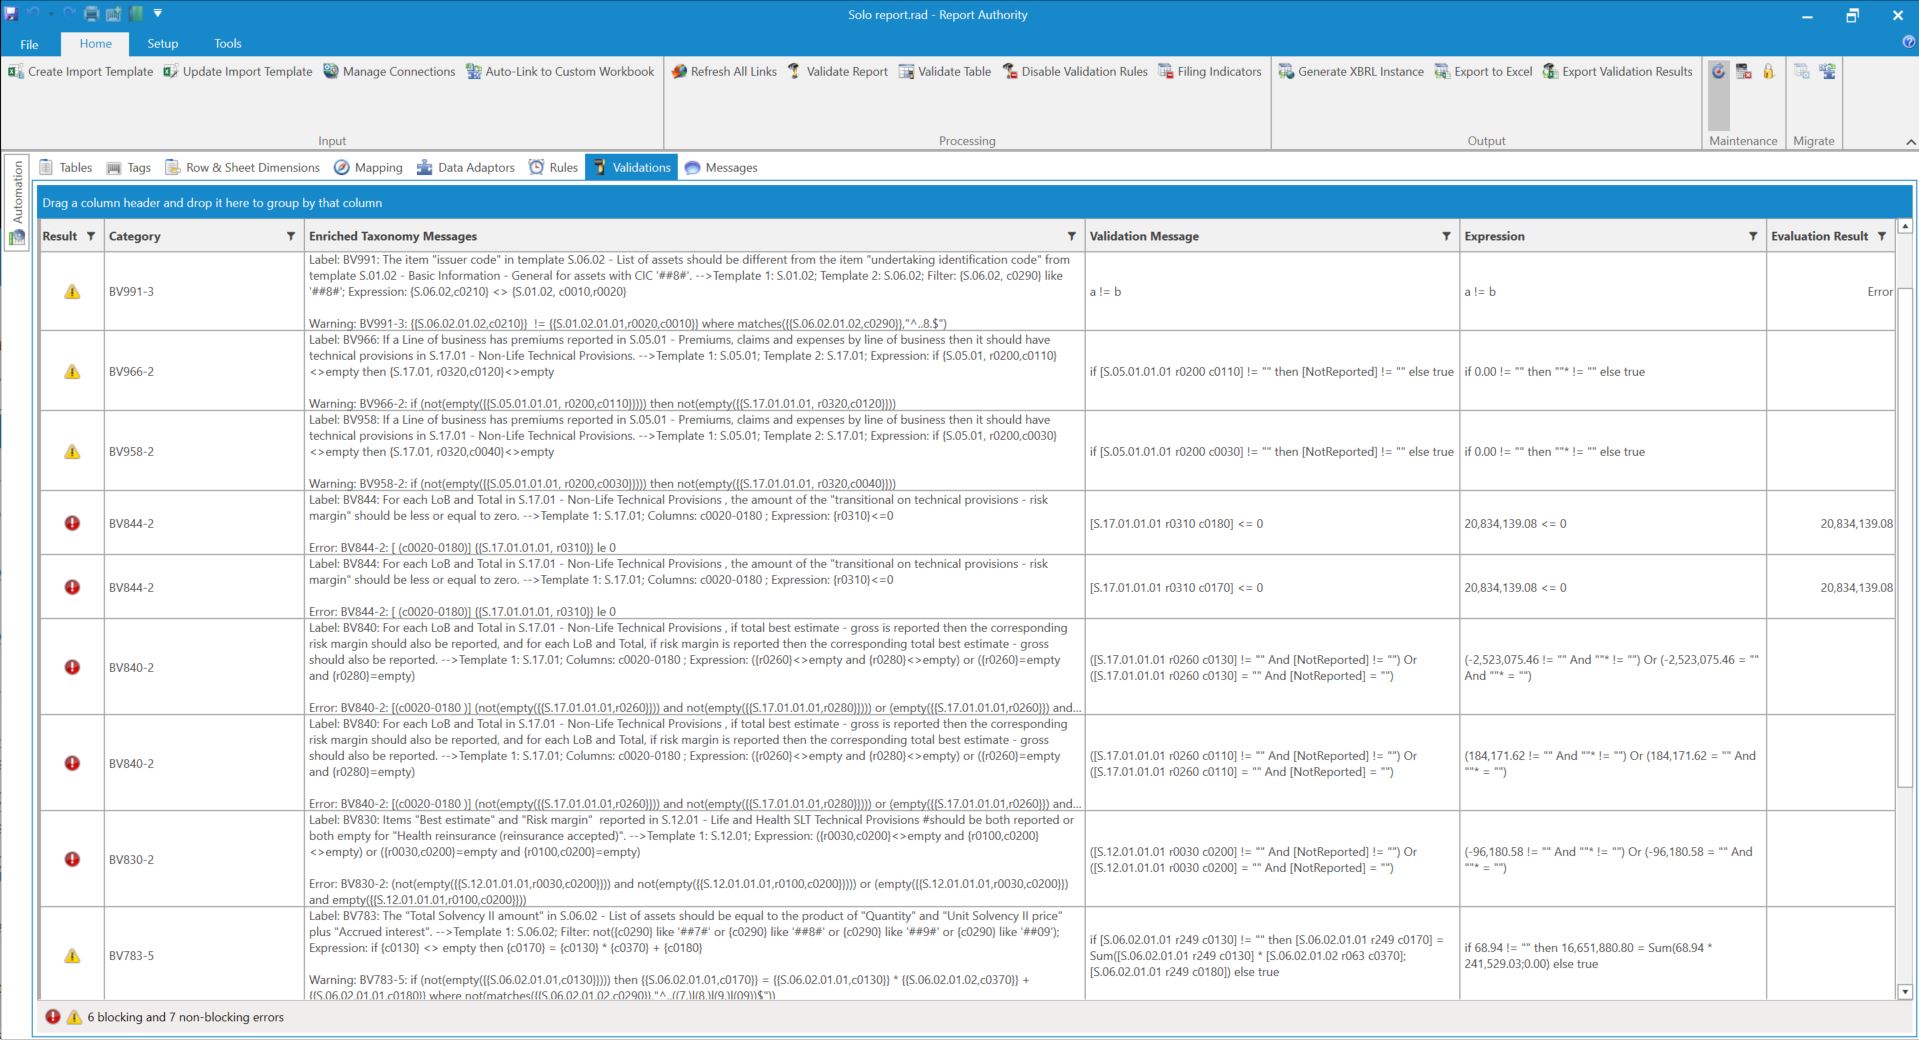Click Auto-Link to Custom Workbook
Screen dimensions: 1919x1040
[560, 72]
